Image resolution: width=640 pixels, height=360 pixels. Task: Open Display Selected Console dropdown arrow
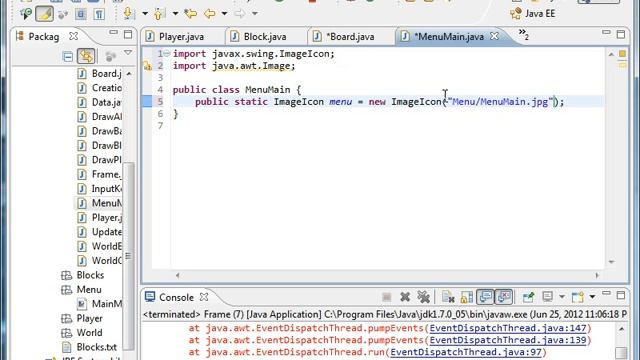pos(562,297)
